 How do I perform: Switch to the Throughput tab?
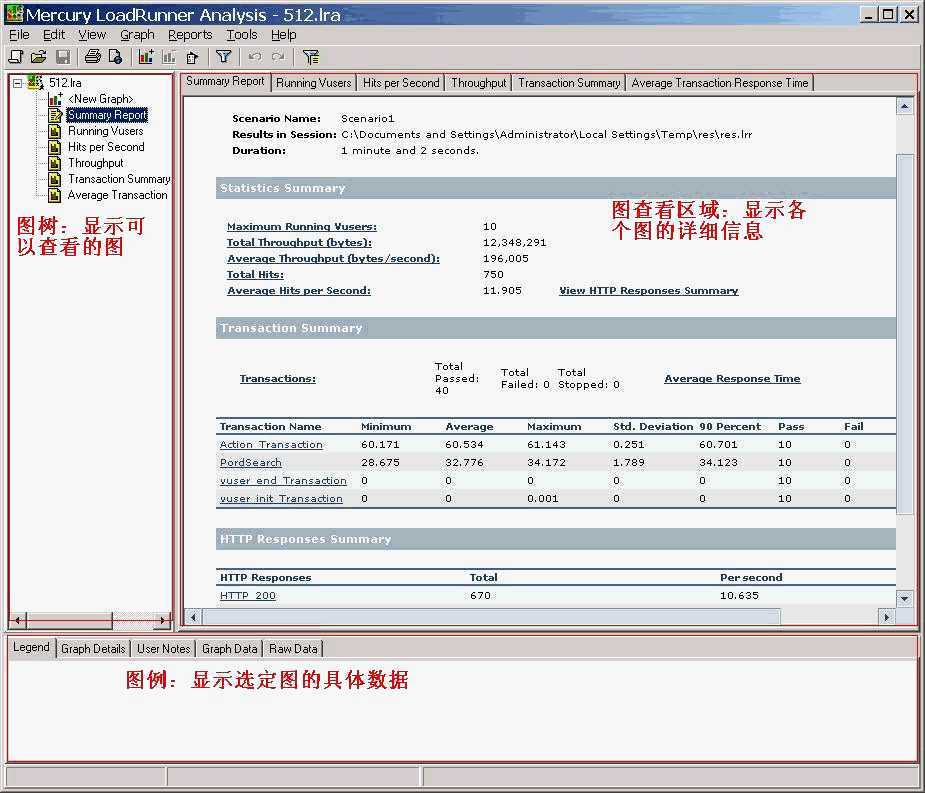pos(478,83)
